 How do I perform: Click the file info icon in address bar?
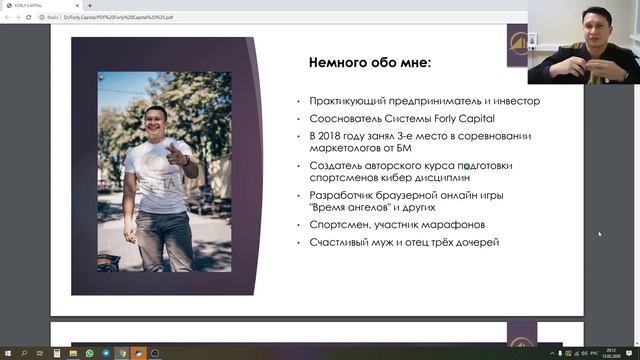(x=42, y=17)
